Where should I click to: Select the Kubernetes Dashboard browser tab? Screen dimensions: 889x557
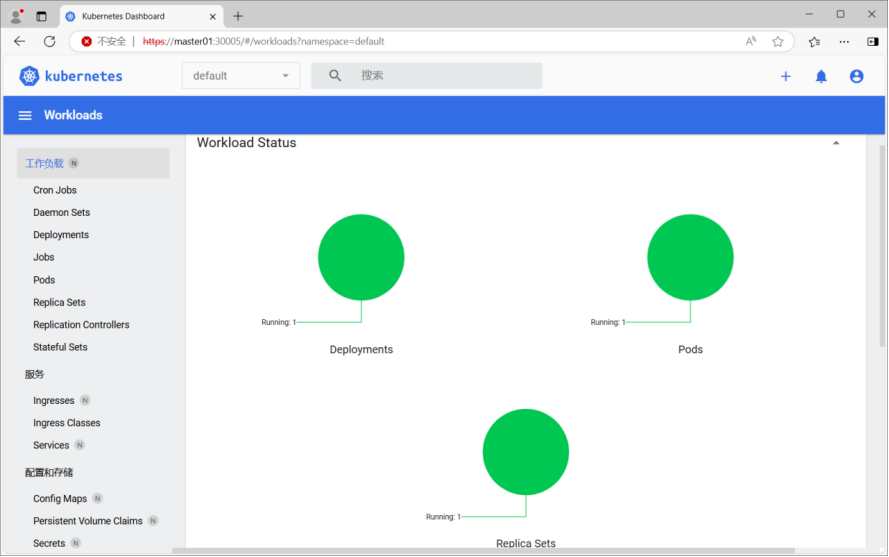point(141,16)
